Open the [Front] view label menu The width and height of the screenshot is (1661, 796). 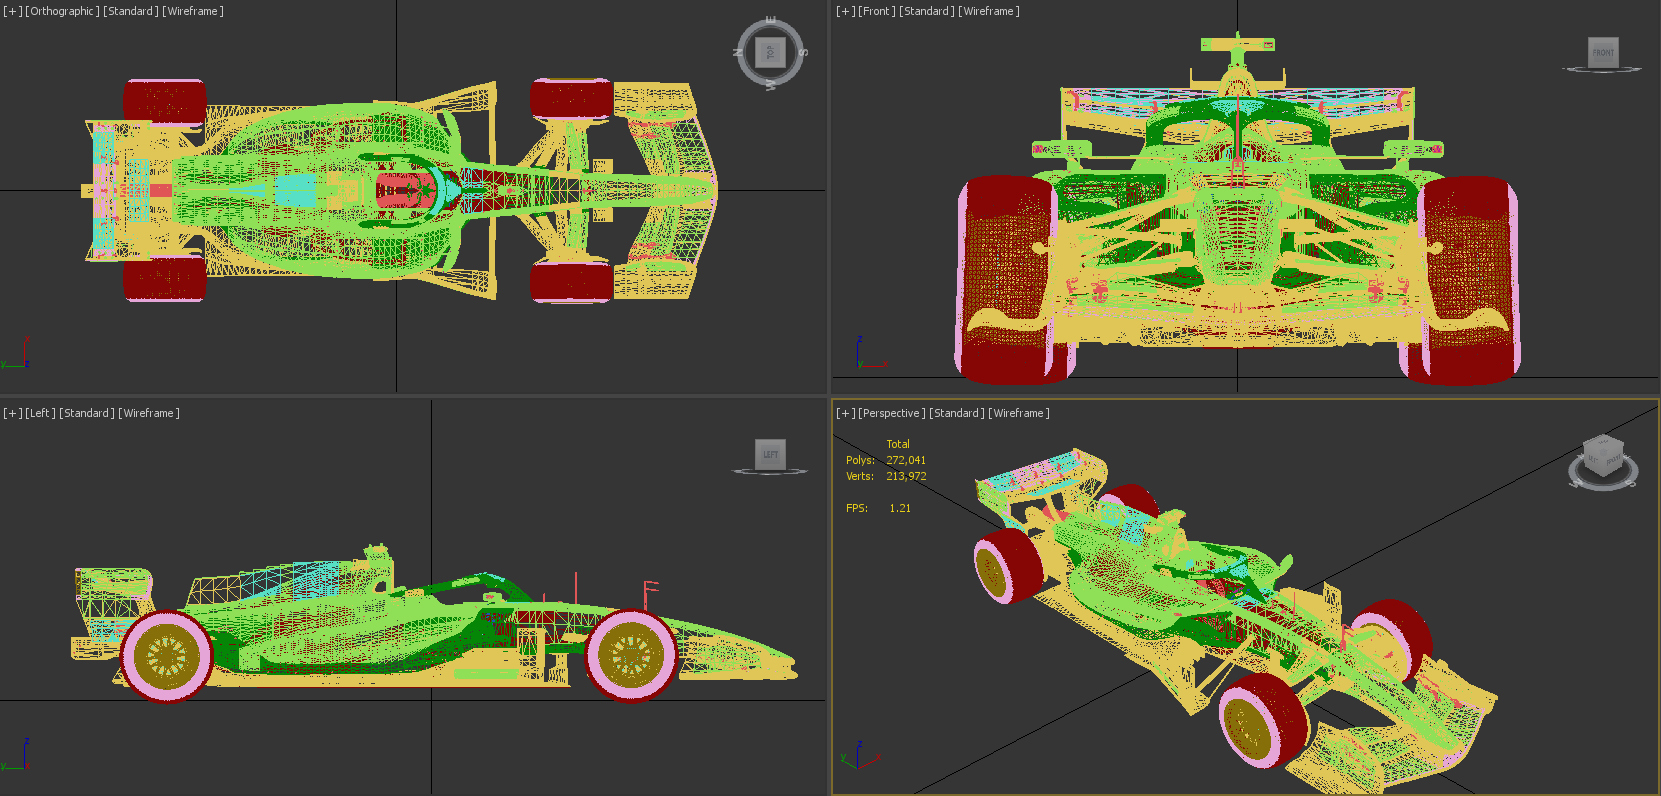point(877,11)
